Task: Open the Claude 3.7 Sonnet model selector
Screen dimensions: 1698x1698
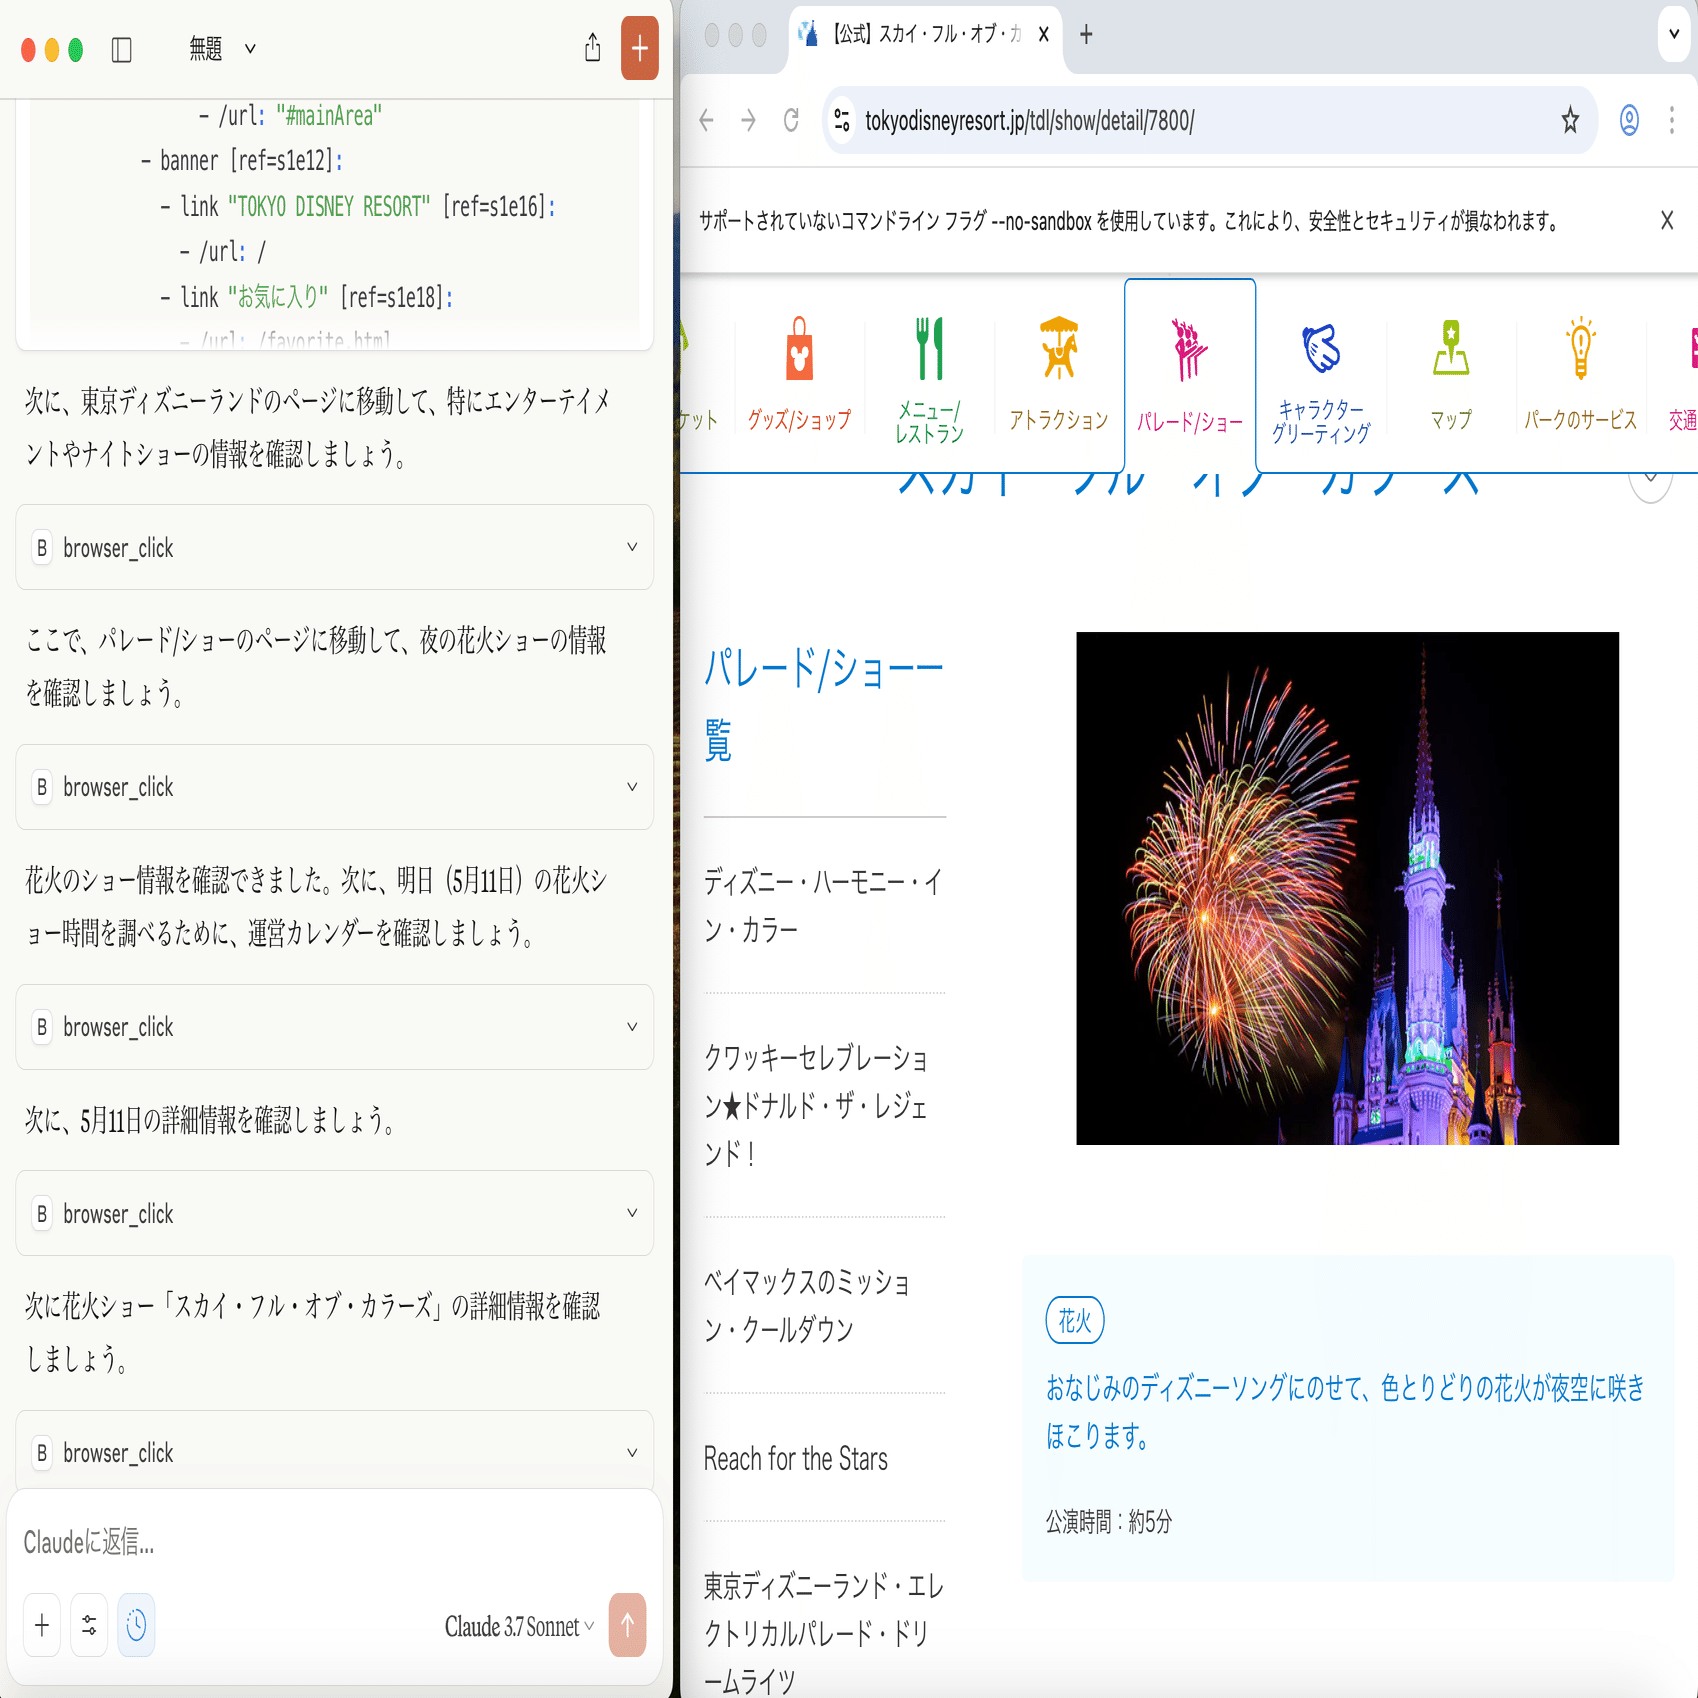Action: tap(519, 1627)
